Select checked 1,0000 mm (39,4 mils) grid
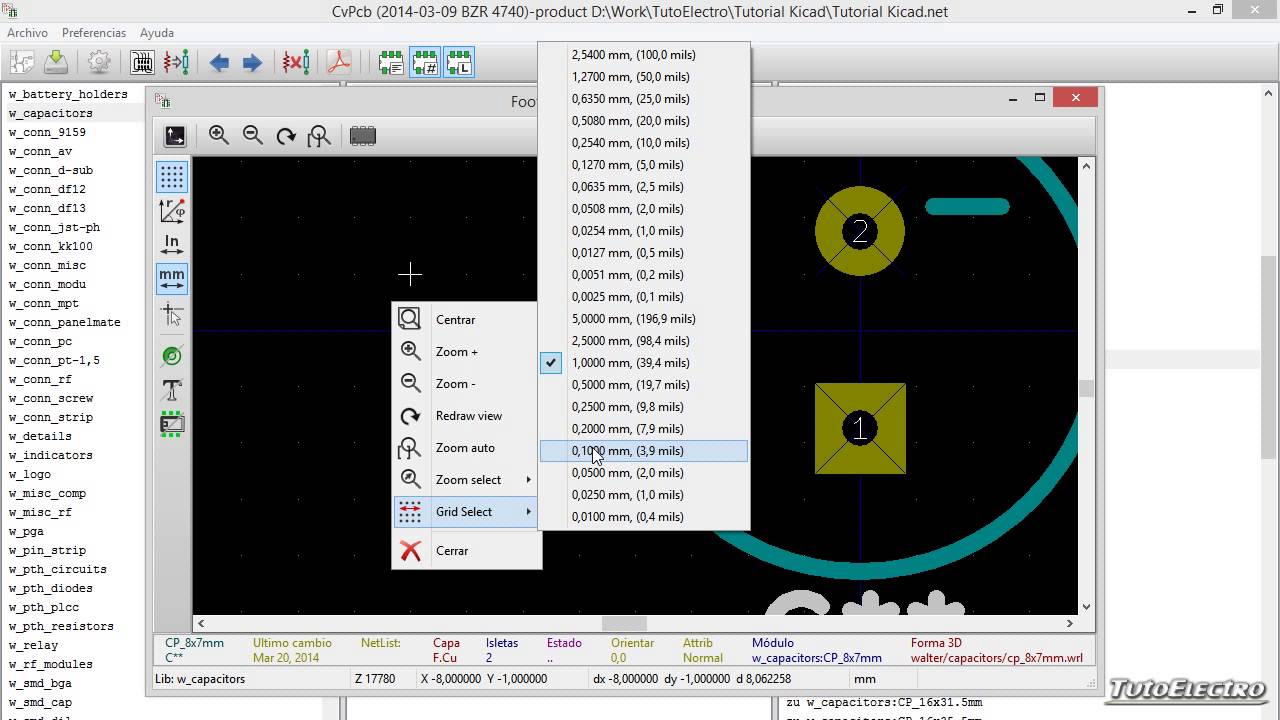Image resolution: width=1280 pixels, height=720 pixels. pos(644,363)
